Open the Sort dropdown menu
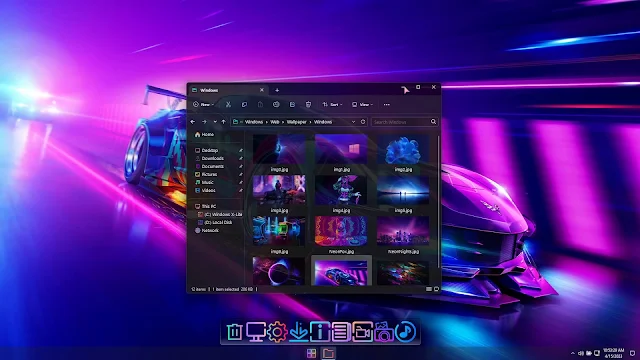Viewport: 640px width, 360px height. 332,104
